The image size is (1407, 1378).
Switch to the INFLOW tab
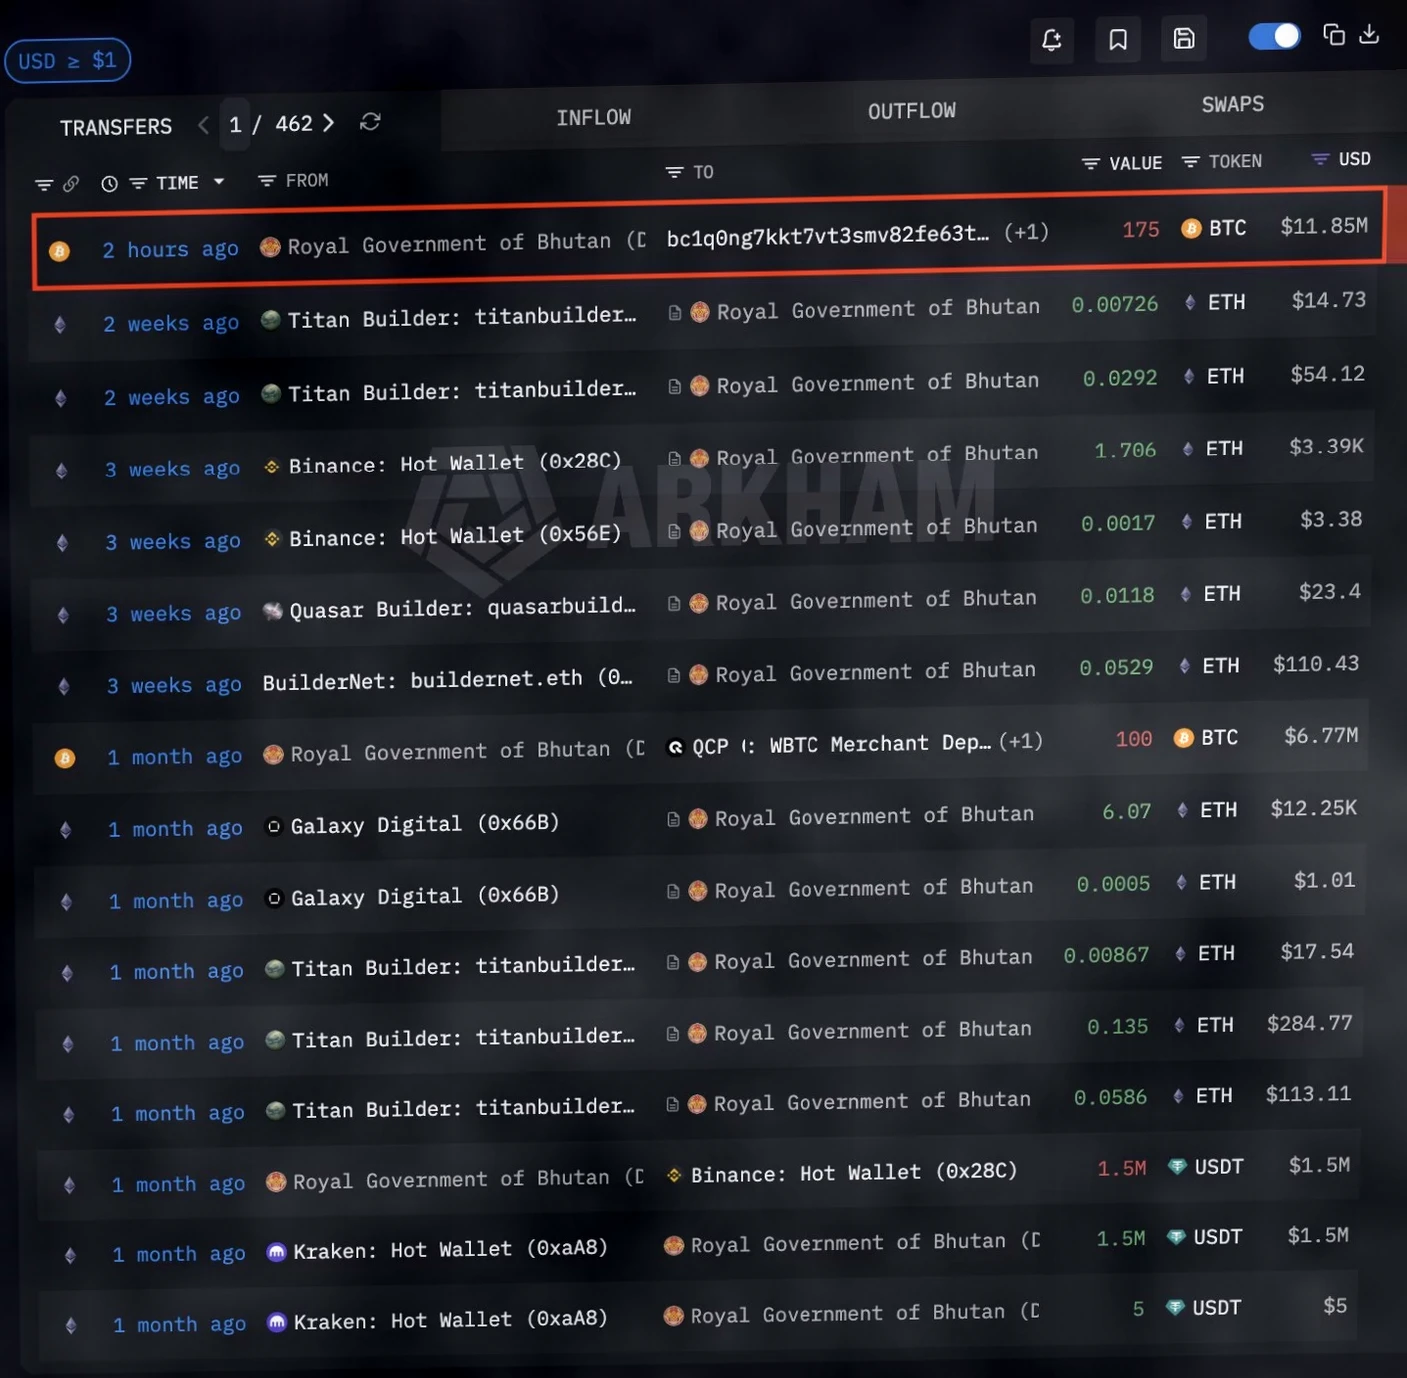[x=593, y=117]
